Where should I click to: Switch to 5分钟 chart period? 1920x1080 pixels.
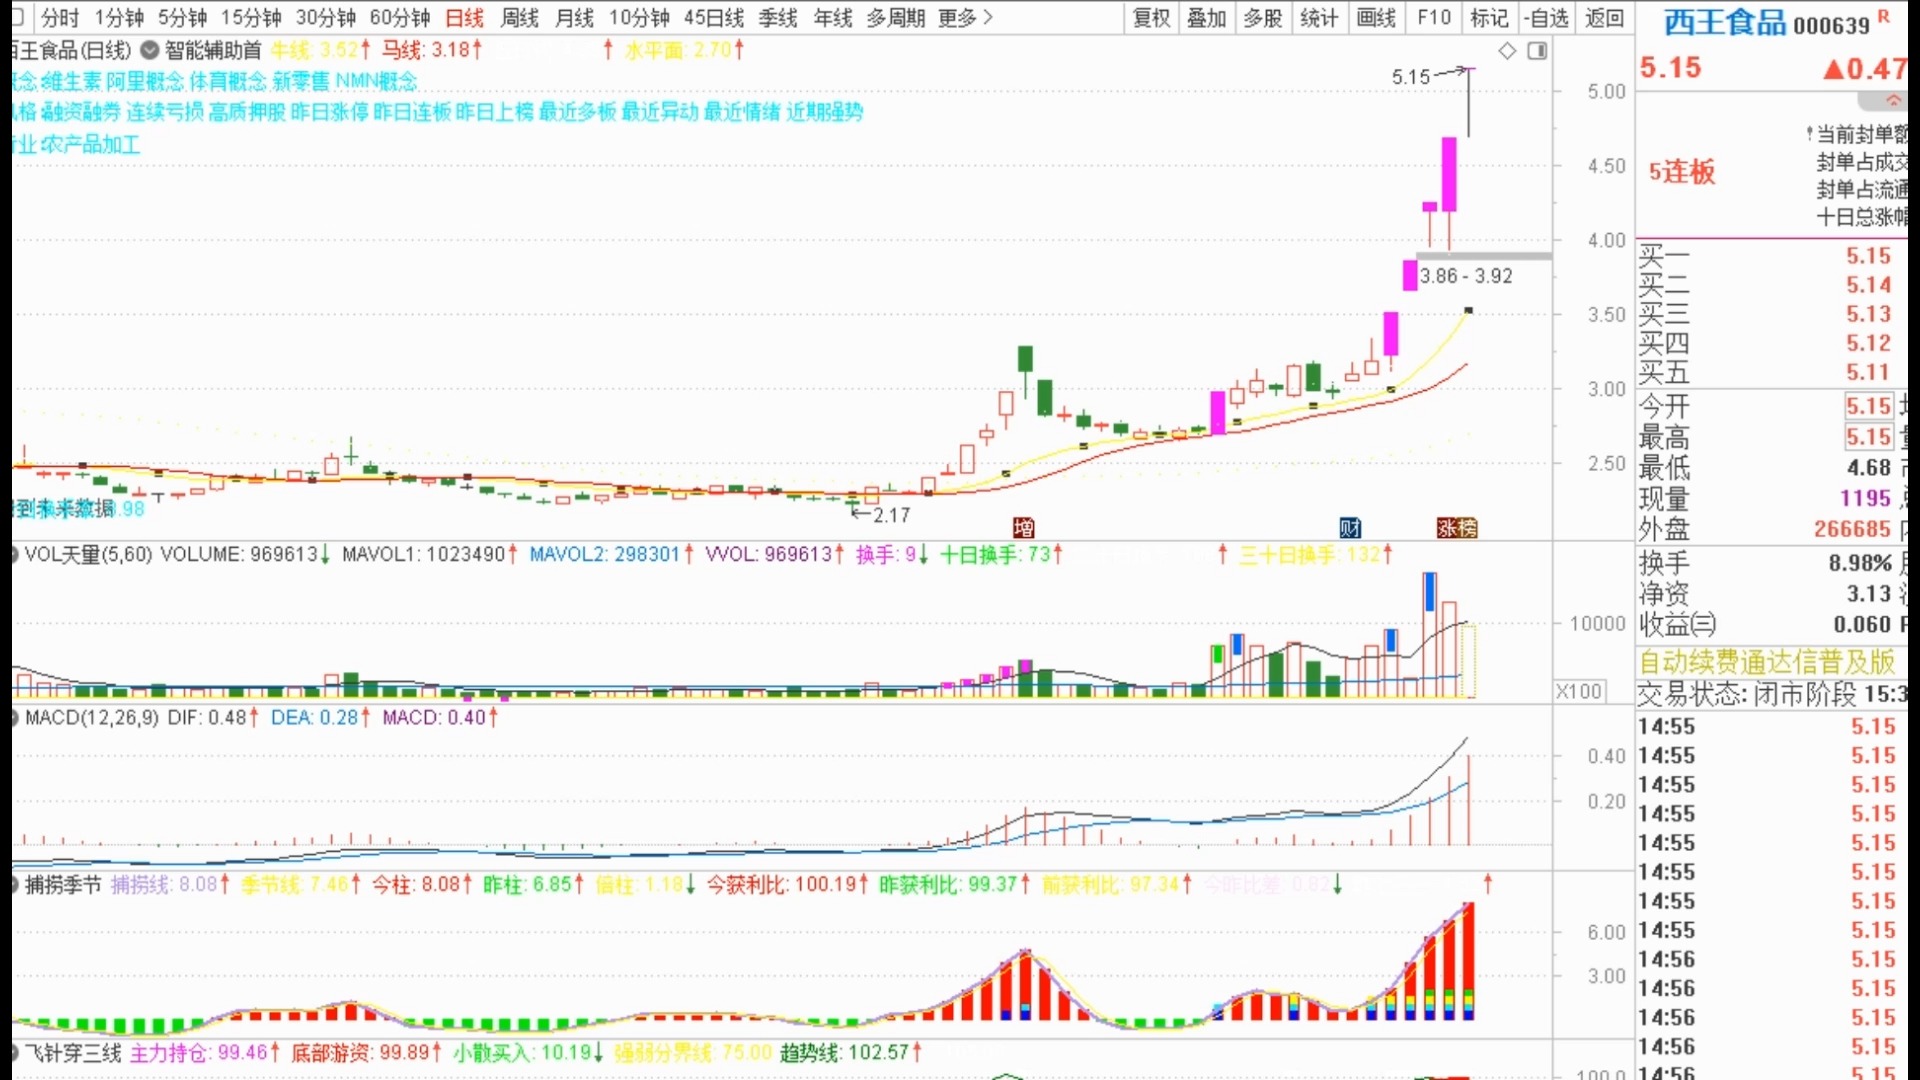pos(182,18)
